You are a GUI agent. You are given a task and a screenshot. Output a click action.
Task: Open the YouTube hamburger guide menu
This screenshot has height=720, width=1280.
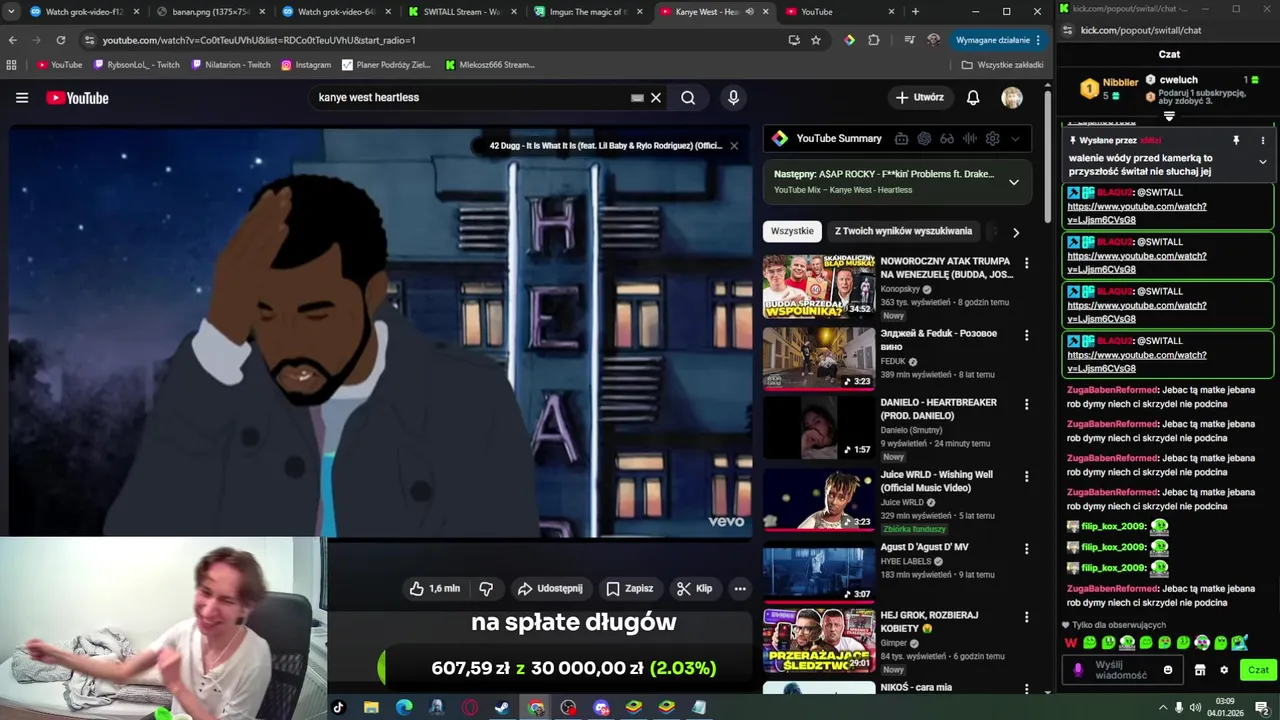point(22,98)
